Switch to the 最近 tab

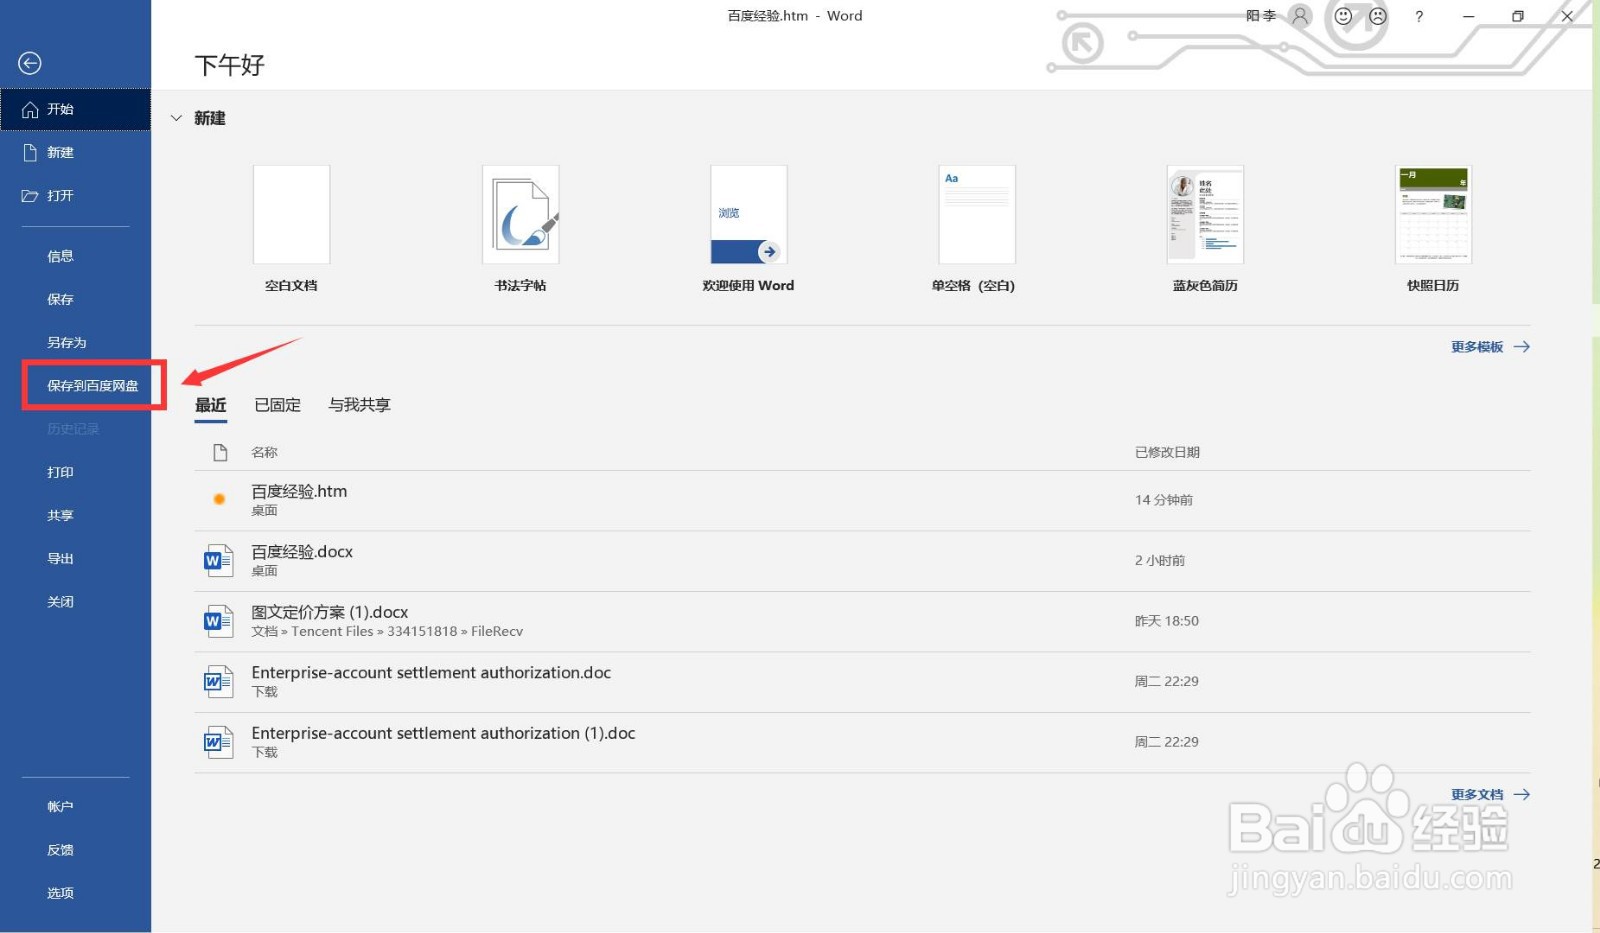pos(211,405)
